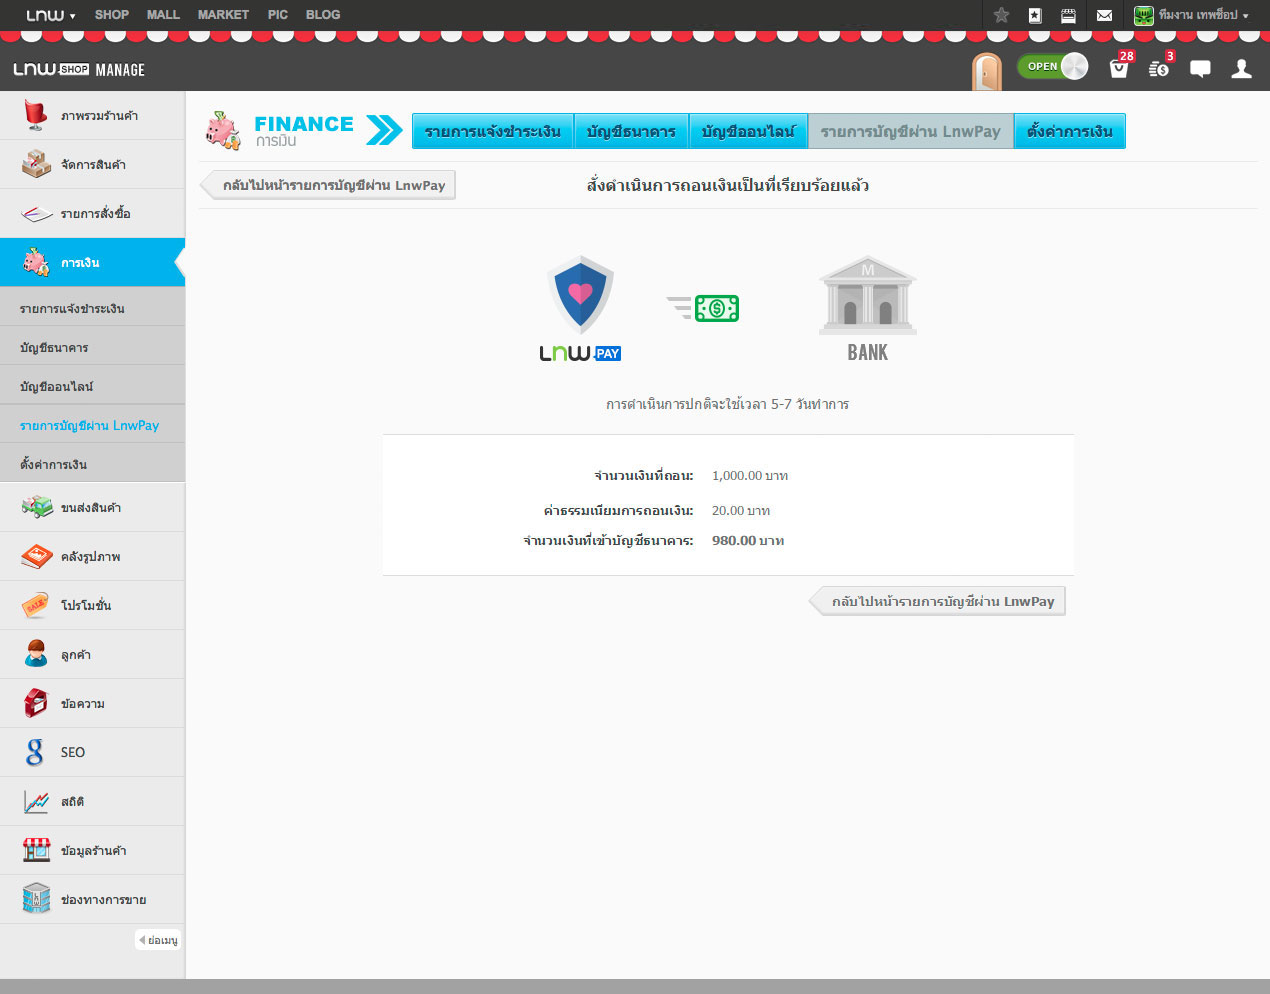Image resolution: width=1270 pixels, height=994 pixels.
Task: Switch to บัญชีออนไลน์ tab
Action: click(748, 131)
